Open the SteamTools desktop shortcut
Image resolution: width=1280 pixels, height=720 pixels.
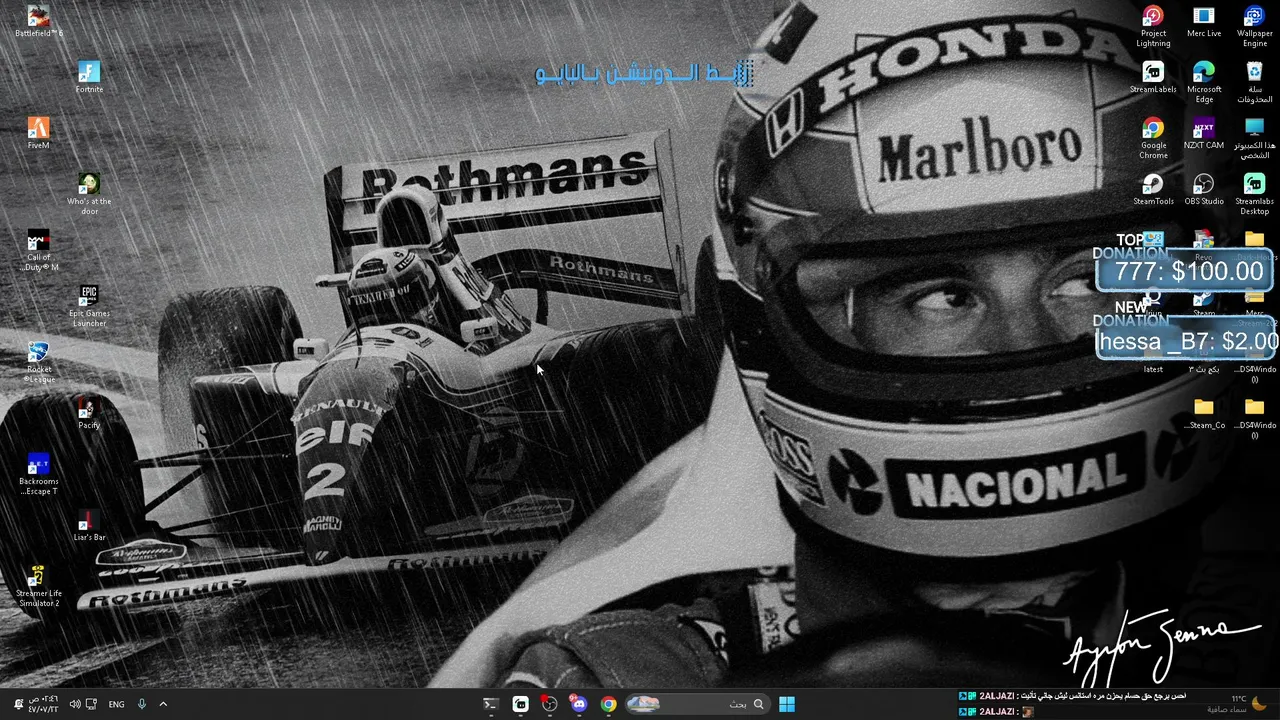[x=1153, y=189]
